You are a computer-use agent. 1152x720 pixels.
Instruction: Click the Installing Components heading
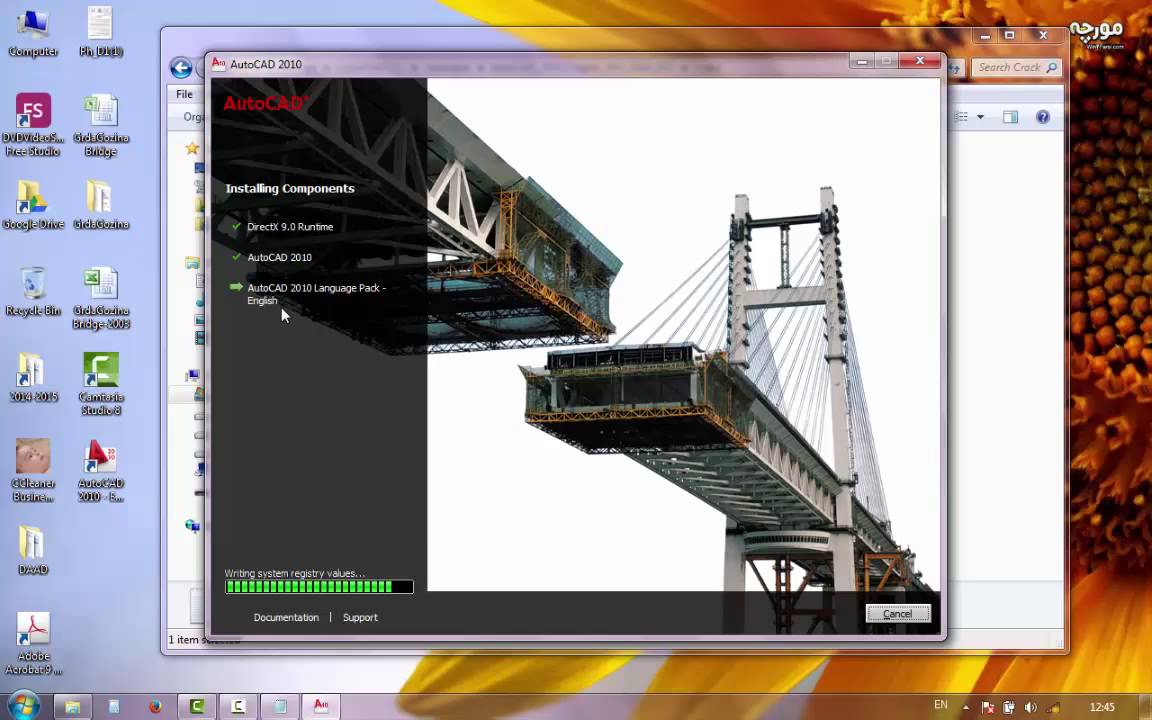[290, 188]
